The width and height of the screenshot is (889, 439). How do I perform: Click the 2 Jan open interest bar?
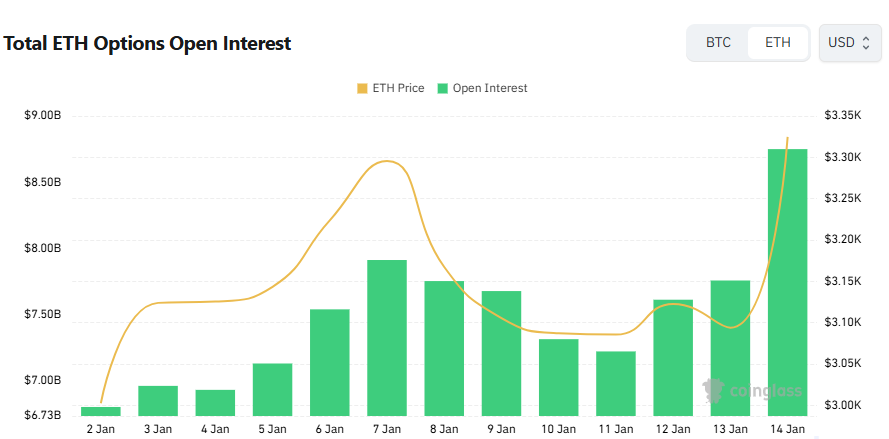click(101, 411)
